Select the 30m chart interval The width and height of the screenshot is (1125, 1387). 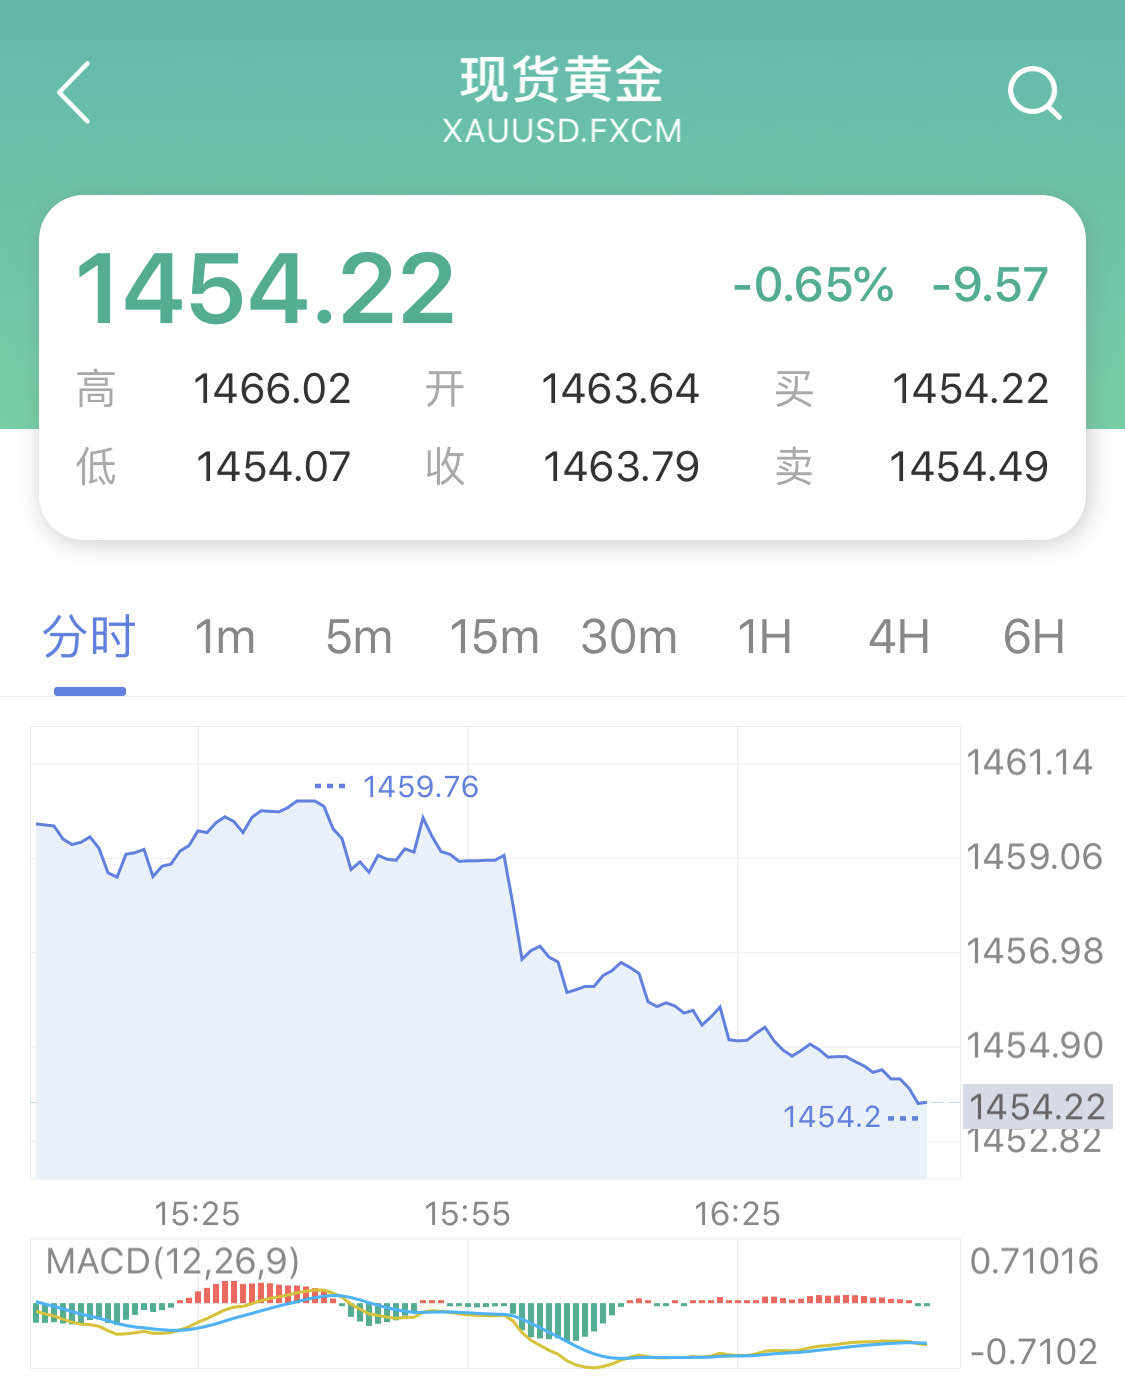tap(629, 638)
